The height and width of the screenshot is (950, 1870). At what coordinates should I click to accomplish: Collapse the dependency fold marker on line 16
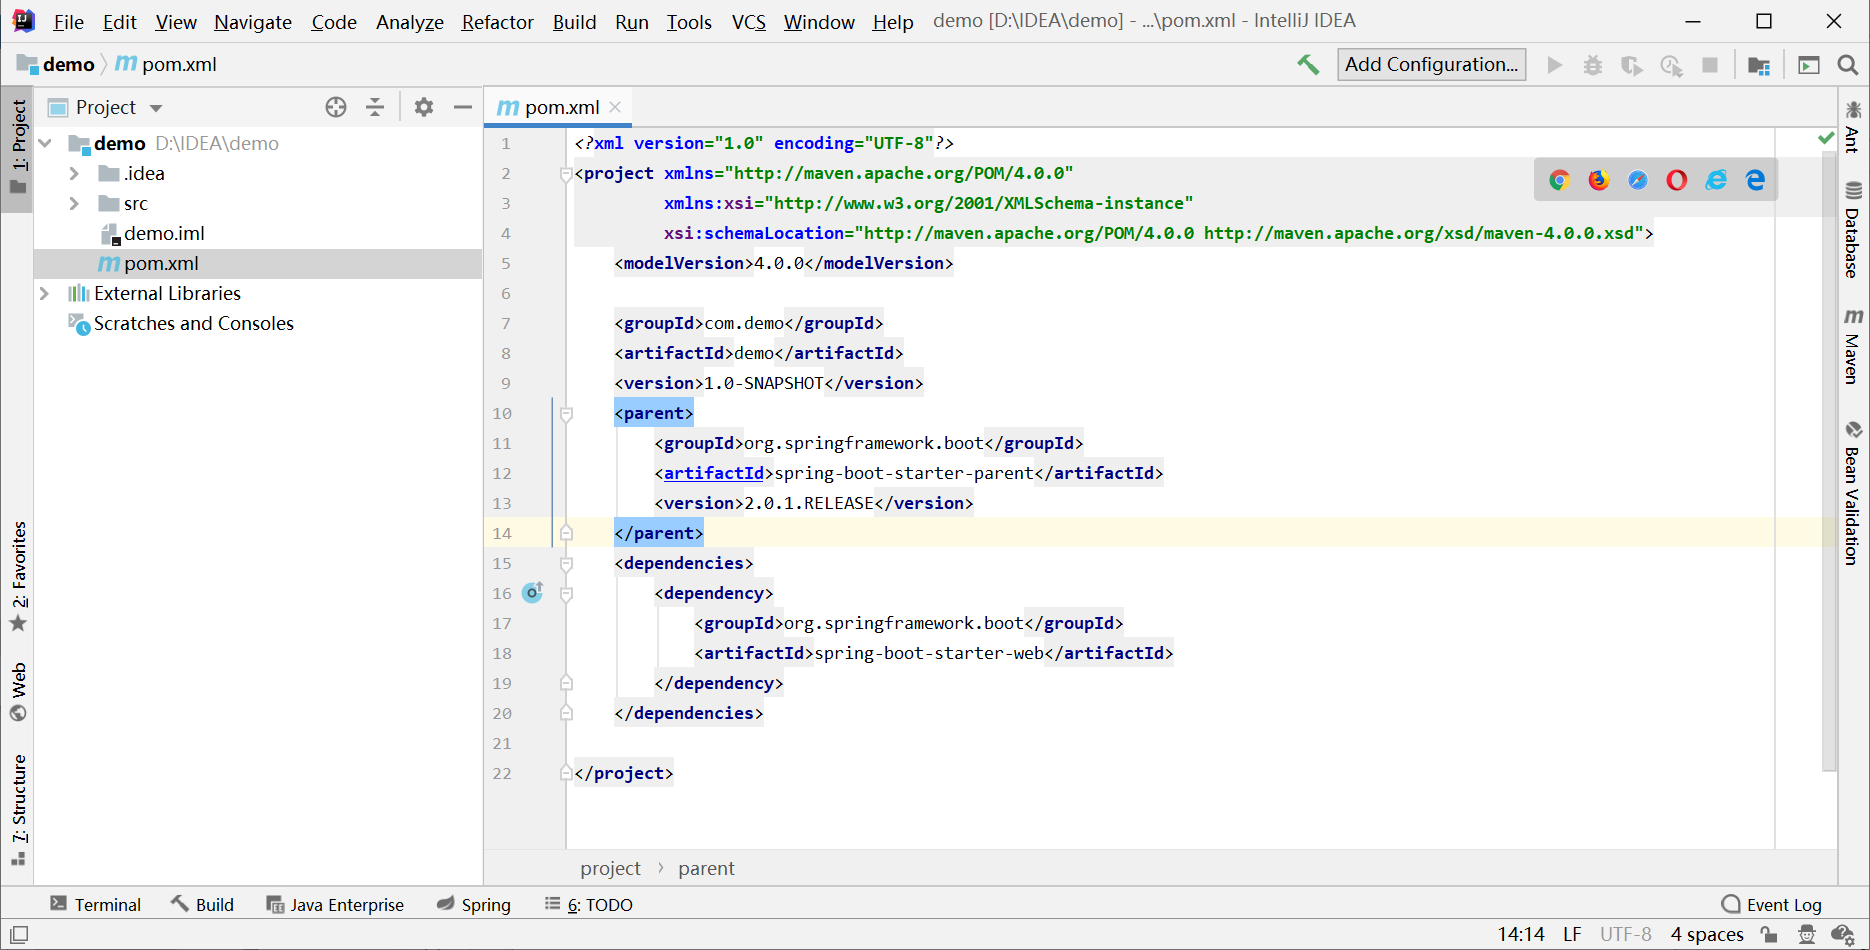(566, 593)
